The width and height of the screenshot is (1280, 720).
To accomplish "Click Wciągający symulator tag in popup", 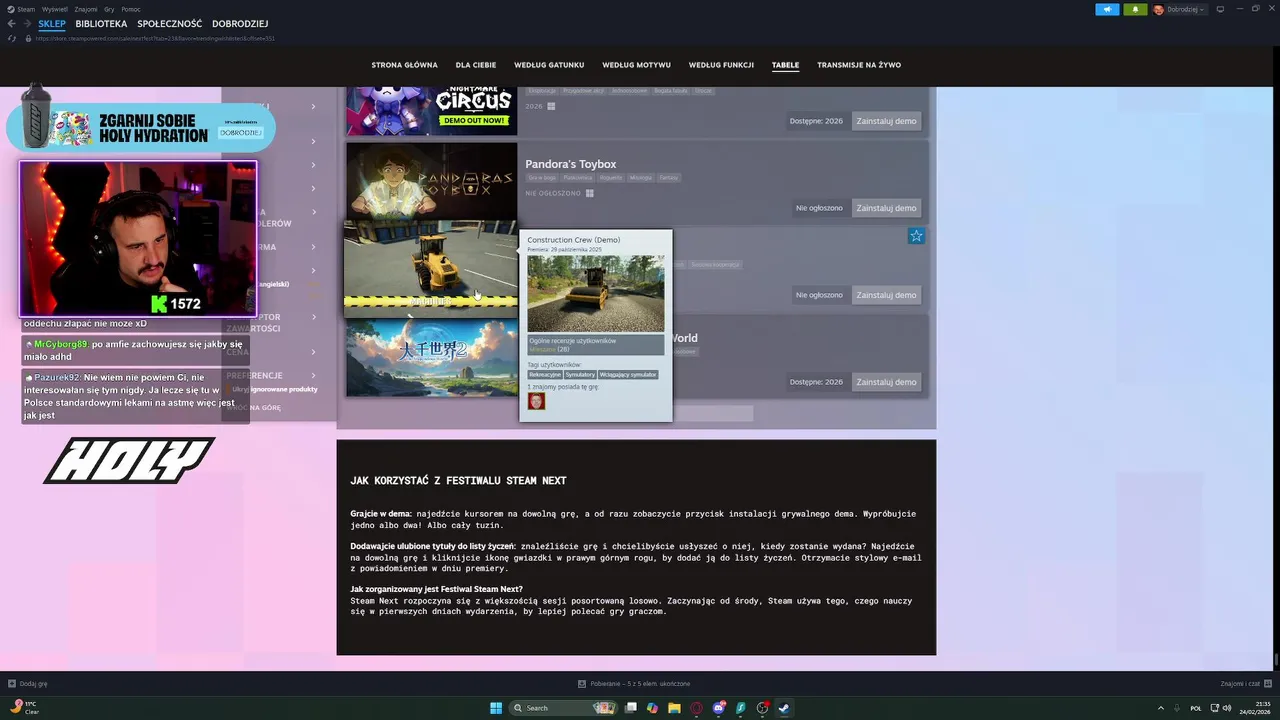I will coord(628,375).
